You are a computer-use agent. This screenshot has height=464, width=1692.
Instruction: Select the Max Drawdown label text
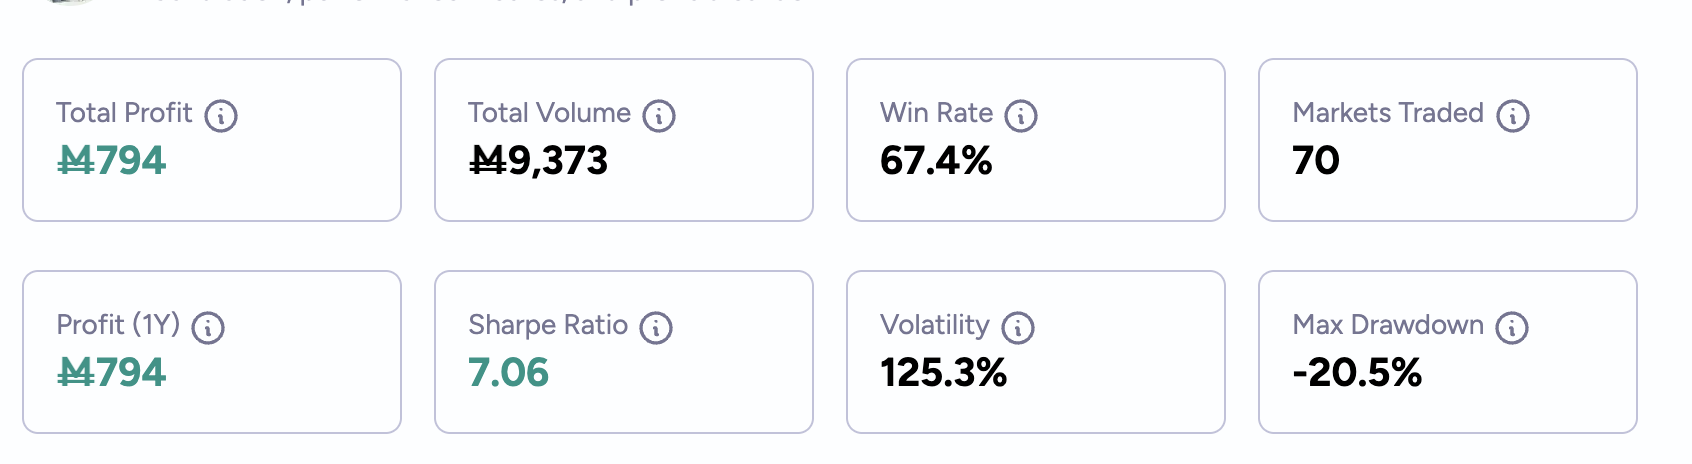(x=1388, y=325)
